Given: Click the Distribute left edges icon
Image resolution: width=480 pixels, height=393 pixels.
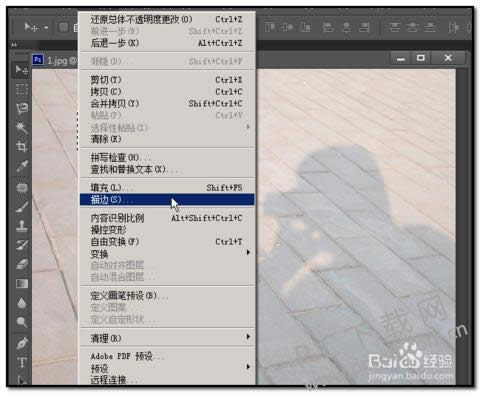Looking at the screenshot, I should (454, 27).
